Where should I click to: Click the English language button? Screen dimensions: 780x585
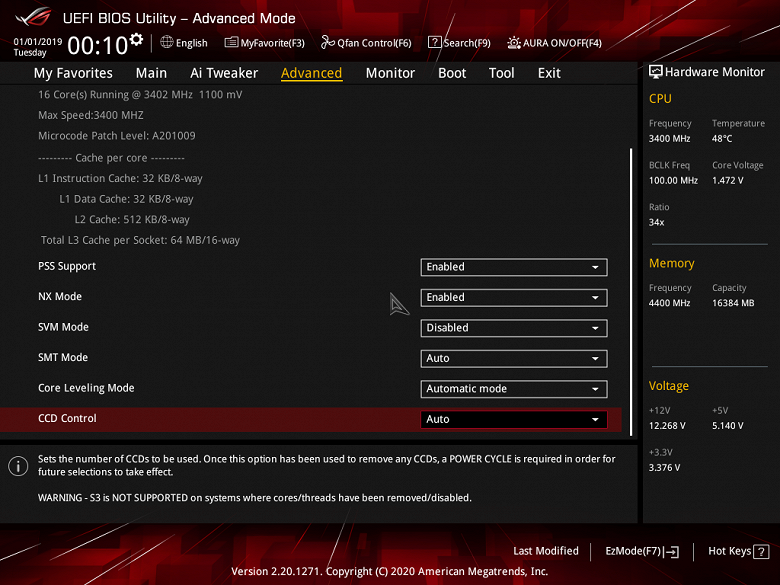[x=184, y=43]
